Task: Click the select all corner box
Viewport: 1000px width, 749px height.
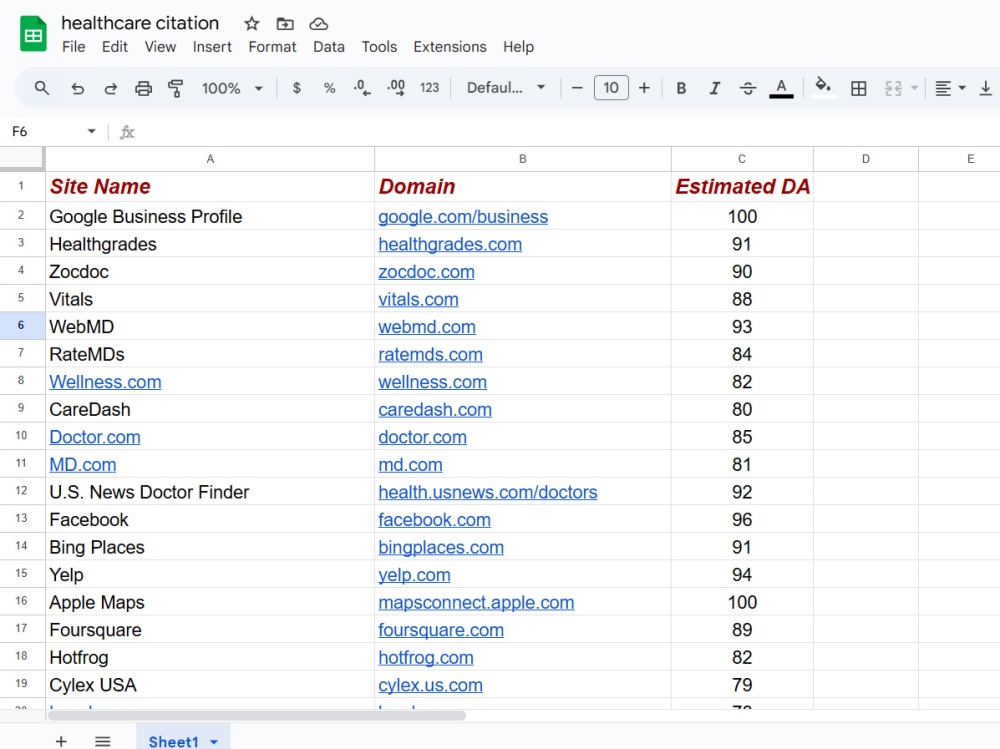Action: [x=22, y=159]
